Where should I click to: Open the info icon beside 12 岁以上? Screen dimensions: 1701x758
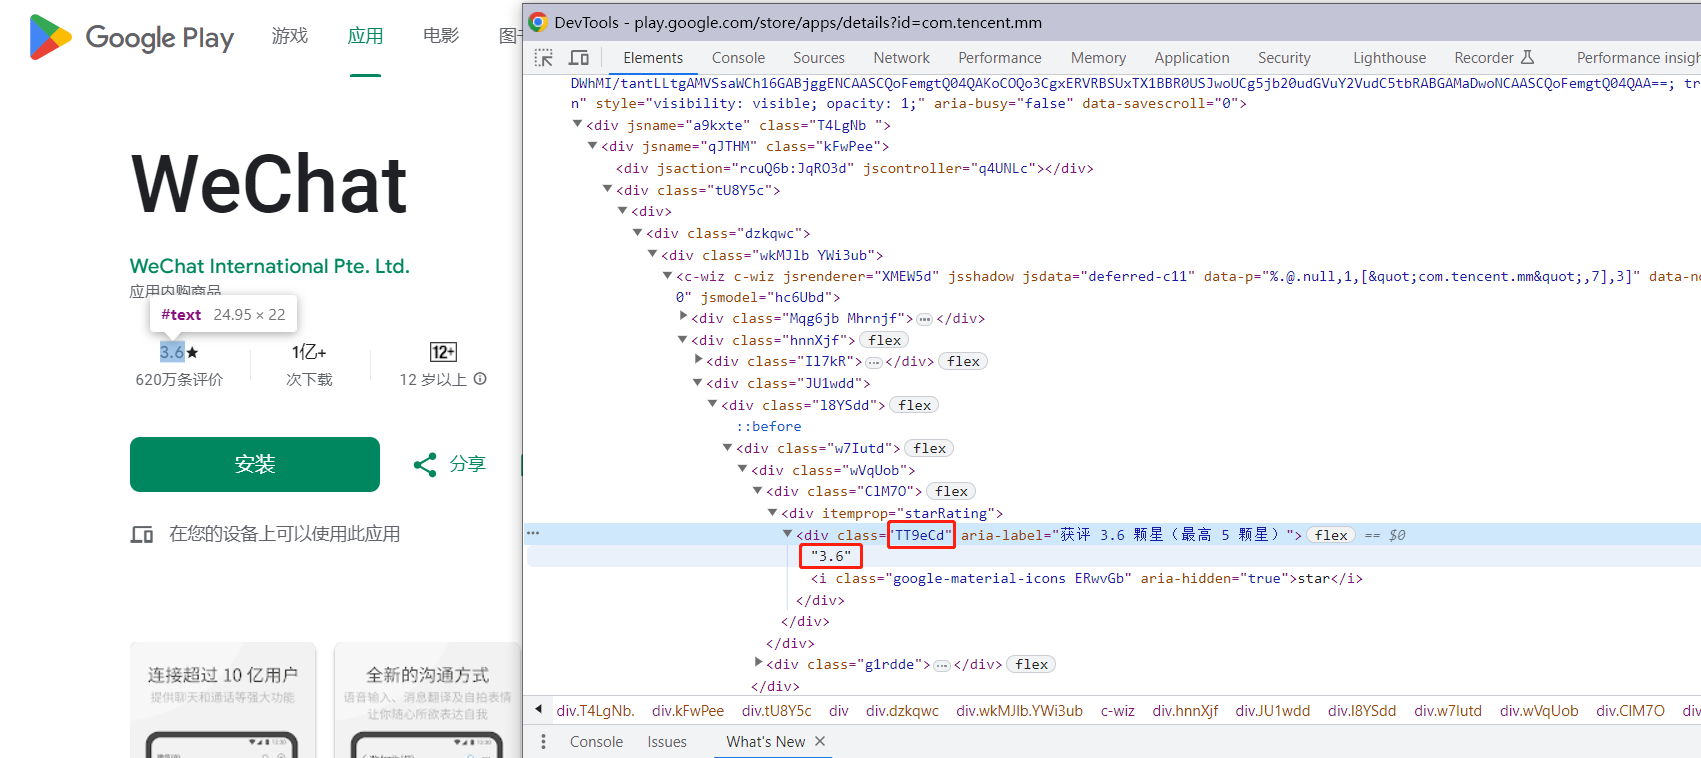click(480, 379)
